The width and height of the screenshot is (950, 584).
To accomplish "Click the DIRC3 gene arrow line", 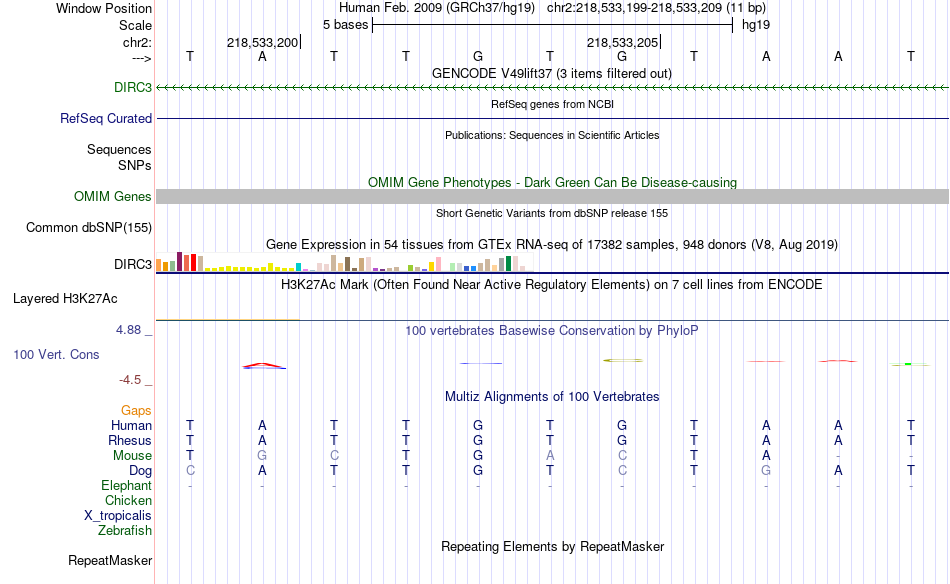I will tap(552, 88).
